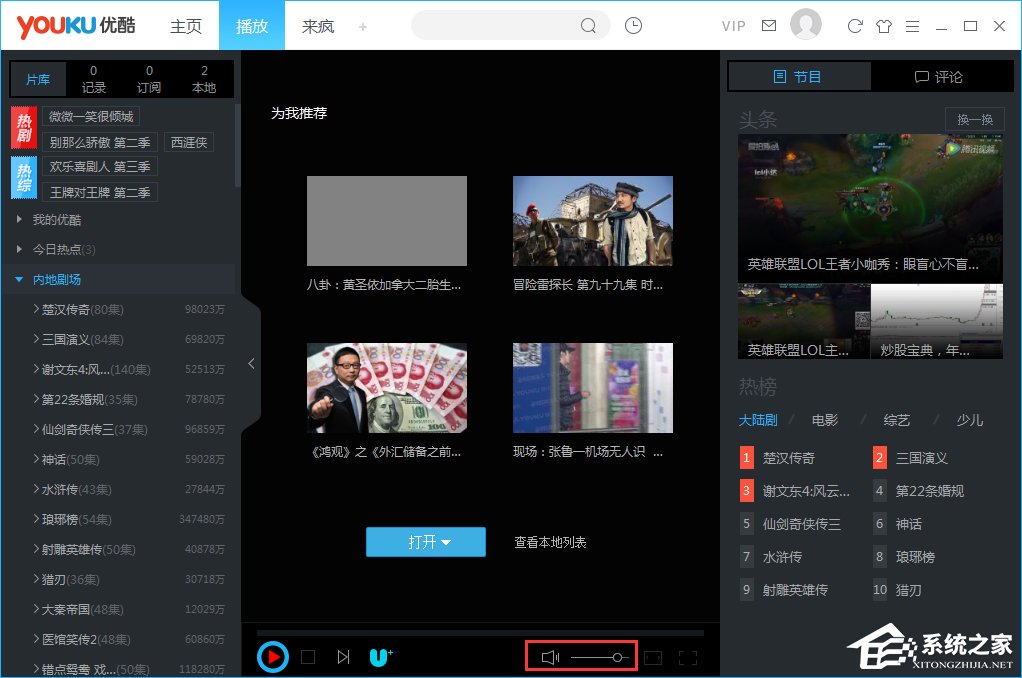1022x678 pixels.
Task: Open the user avatar profile
Action: [x=806, y=25]
